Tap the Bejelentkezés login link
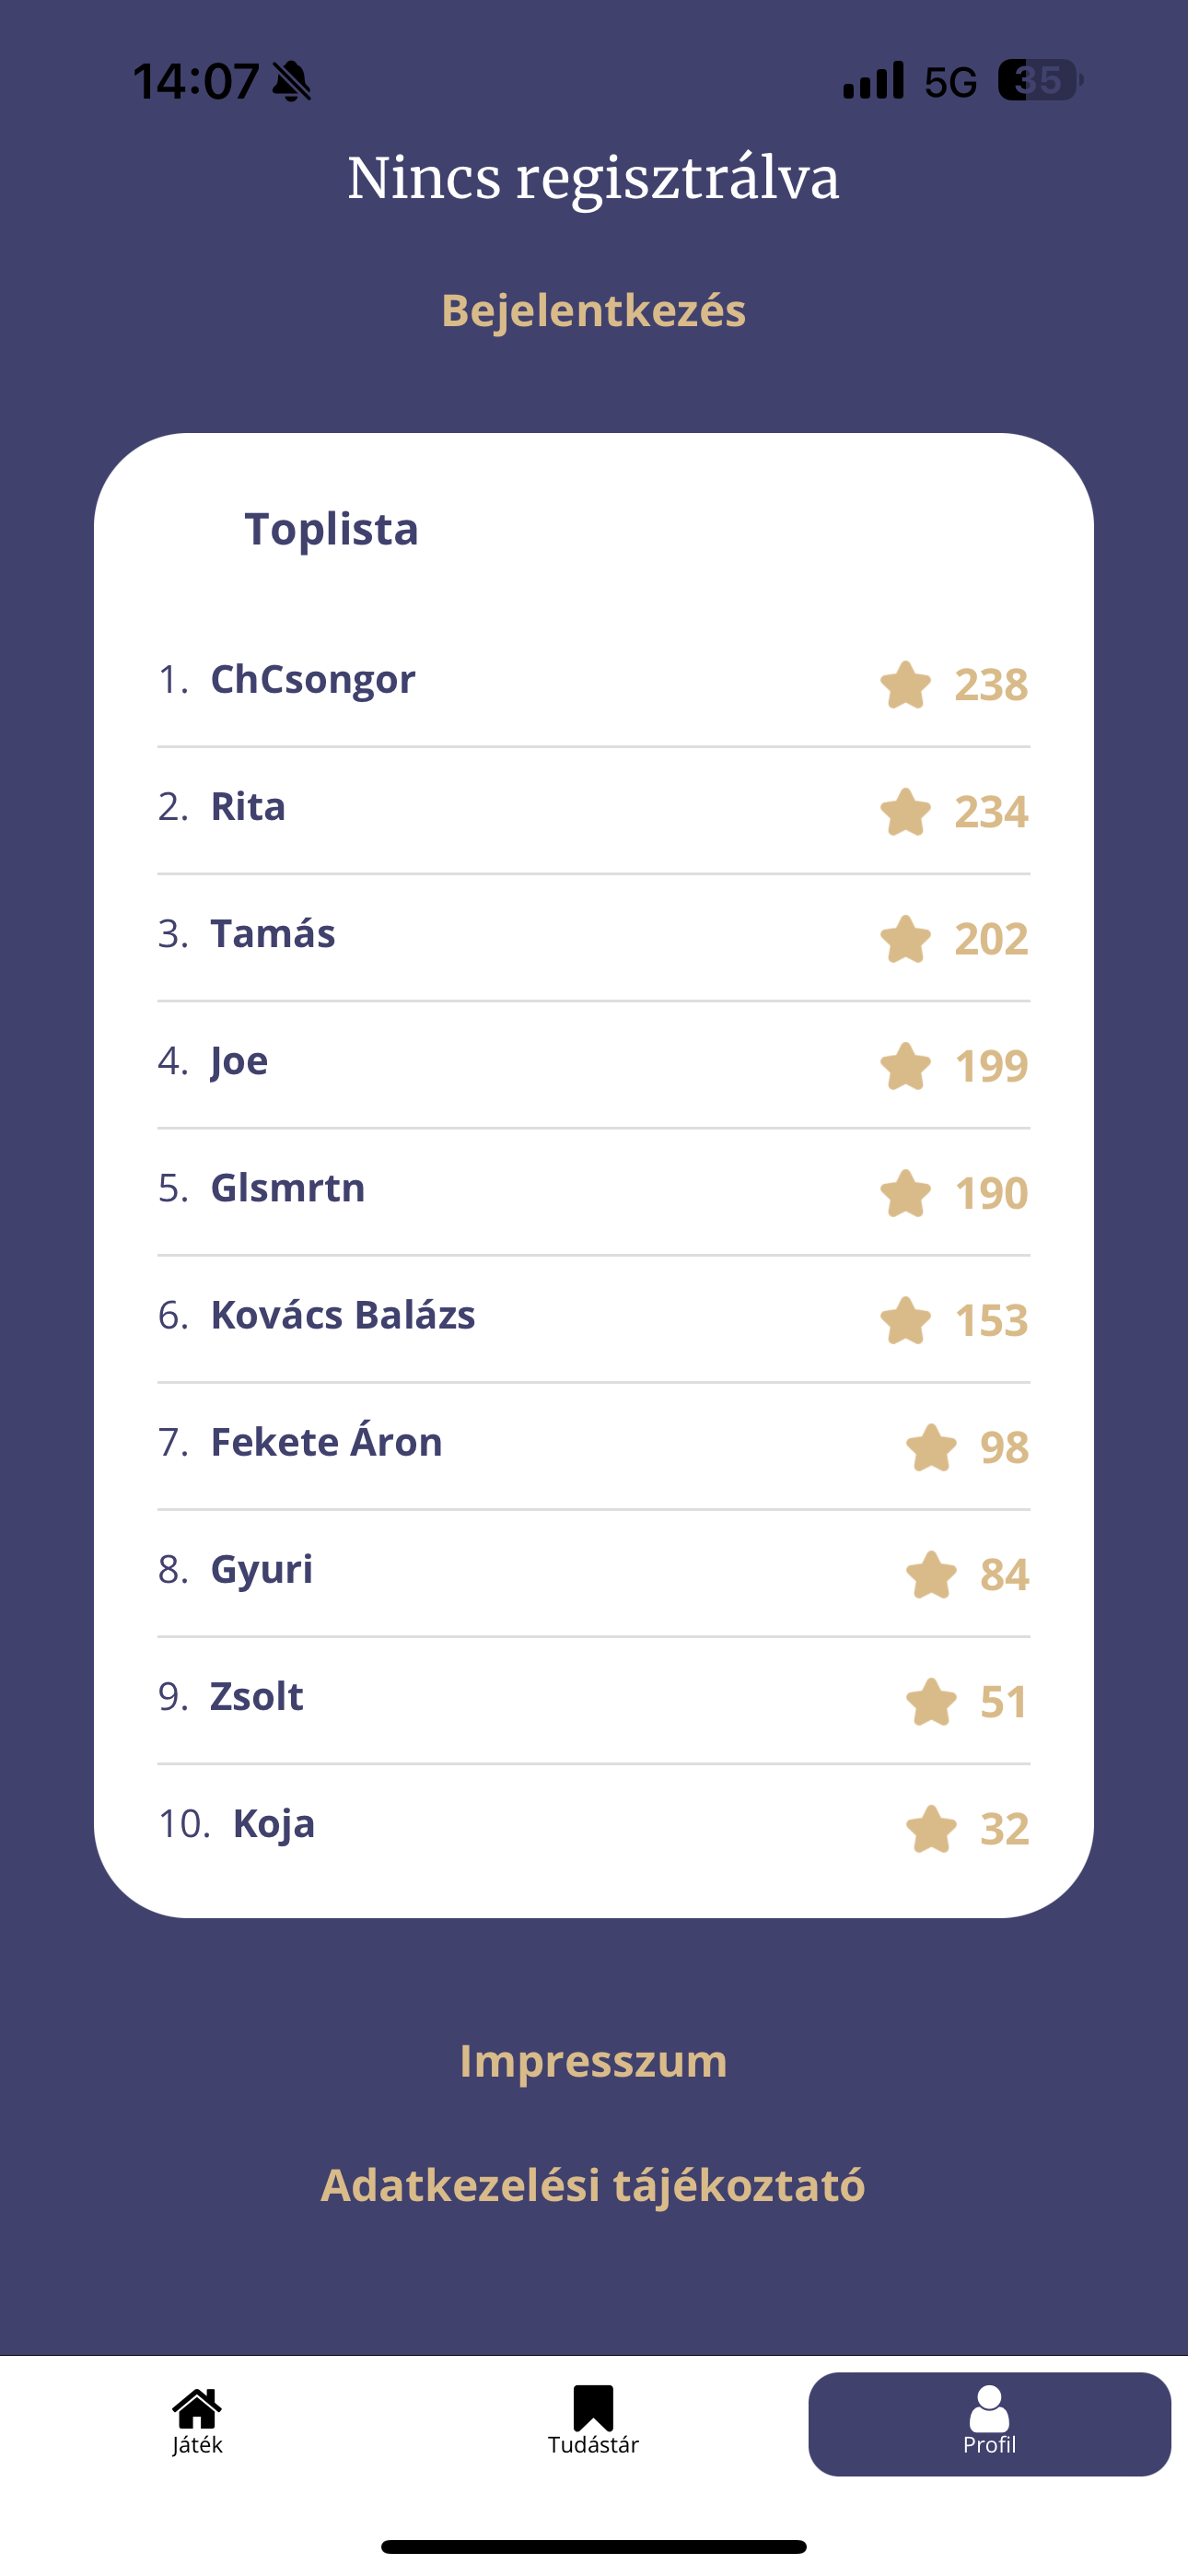The width and height of the screenshot is (1188, 2576). [594, 311]
